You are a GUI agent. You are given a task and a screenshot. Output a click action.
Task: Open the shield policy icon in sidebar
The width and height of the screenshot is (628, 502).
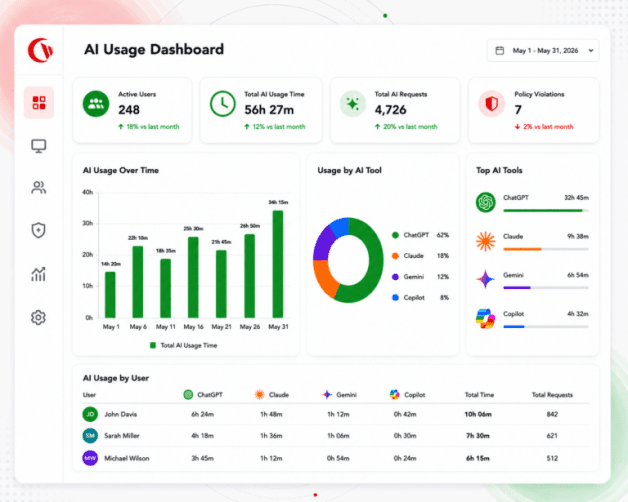tap(38, 230)
